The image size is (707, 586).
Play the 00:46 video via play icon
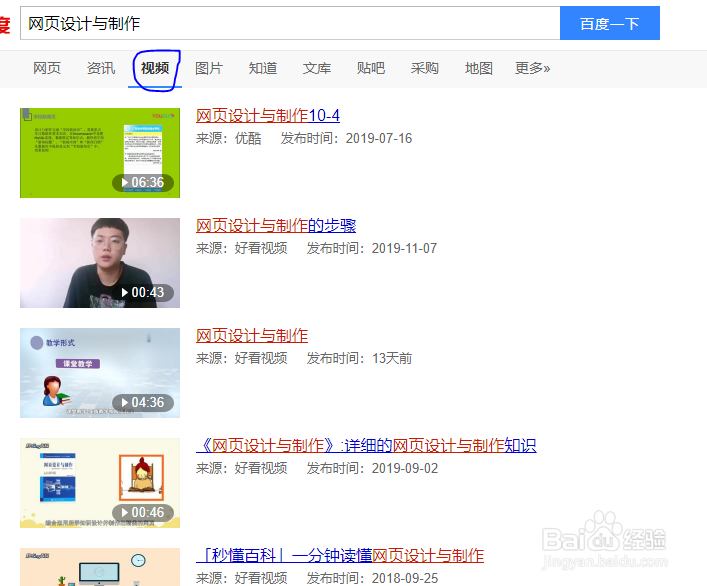point(125,513)
